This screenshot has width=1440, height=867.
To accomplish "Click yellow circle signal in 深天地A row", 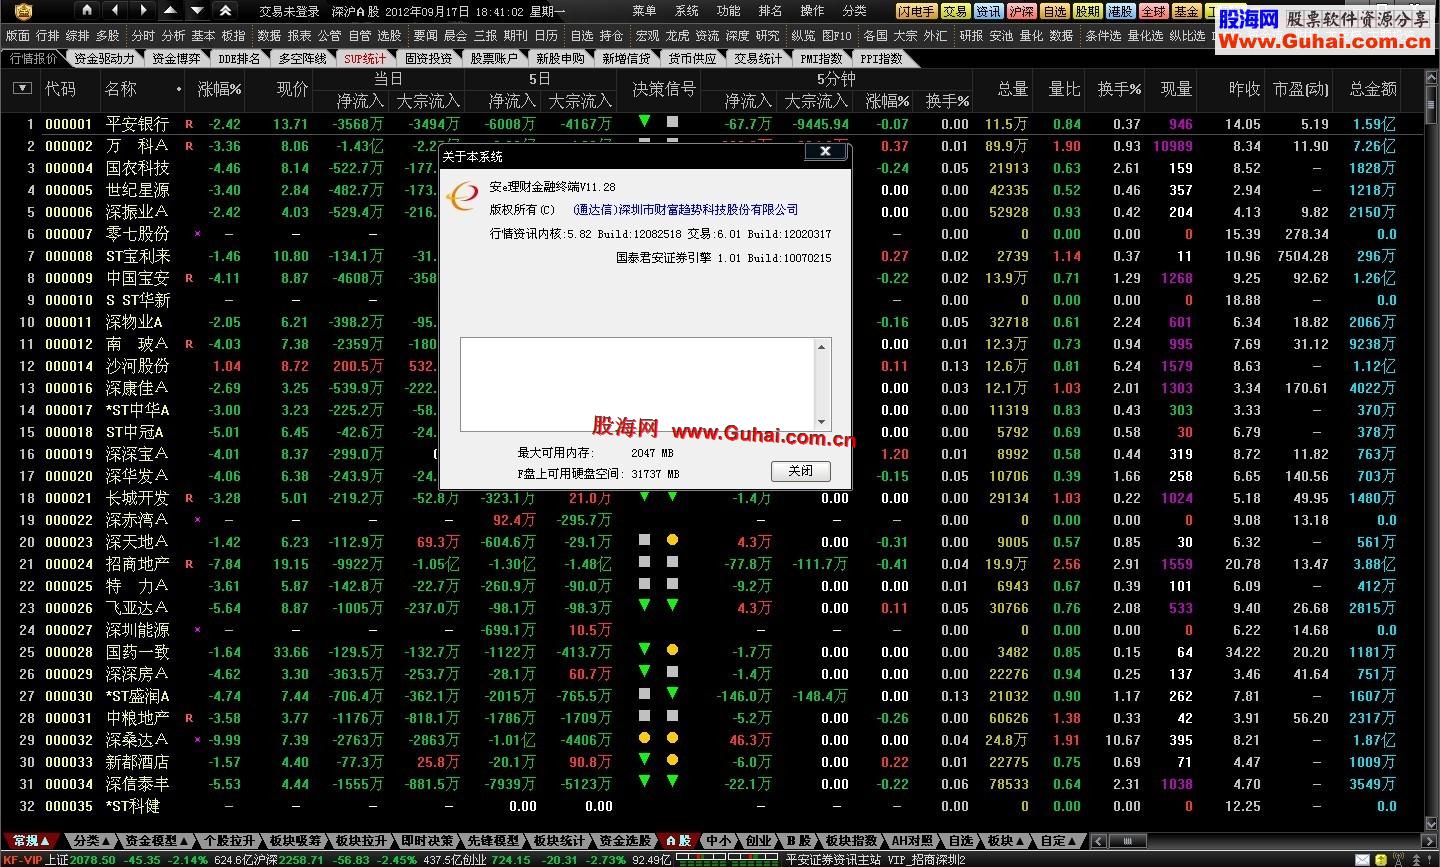I will click(x=672, y=540).
